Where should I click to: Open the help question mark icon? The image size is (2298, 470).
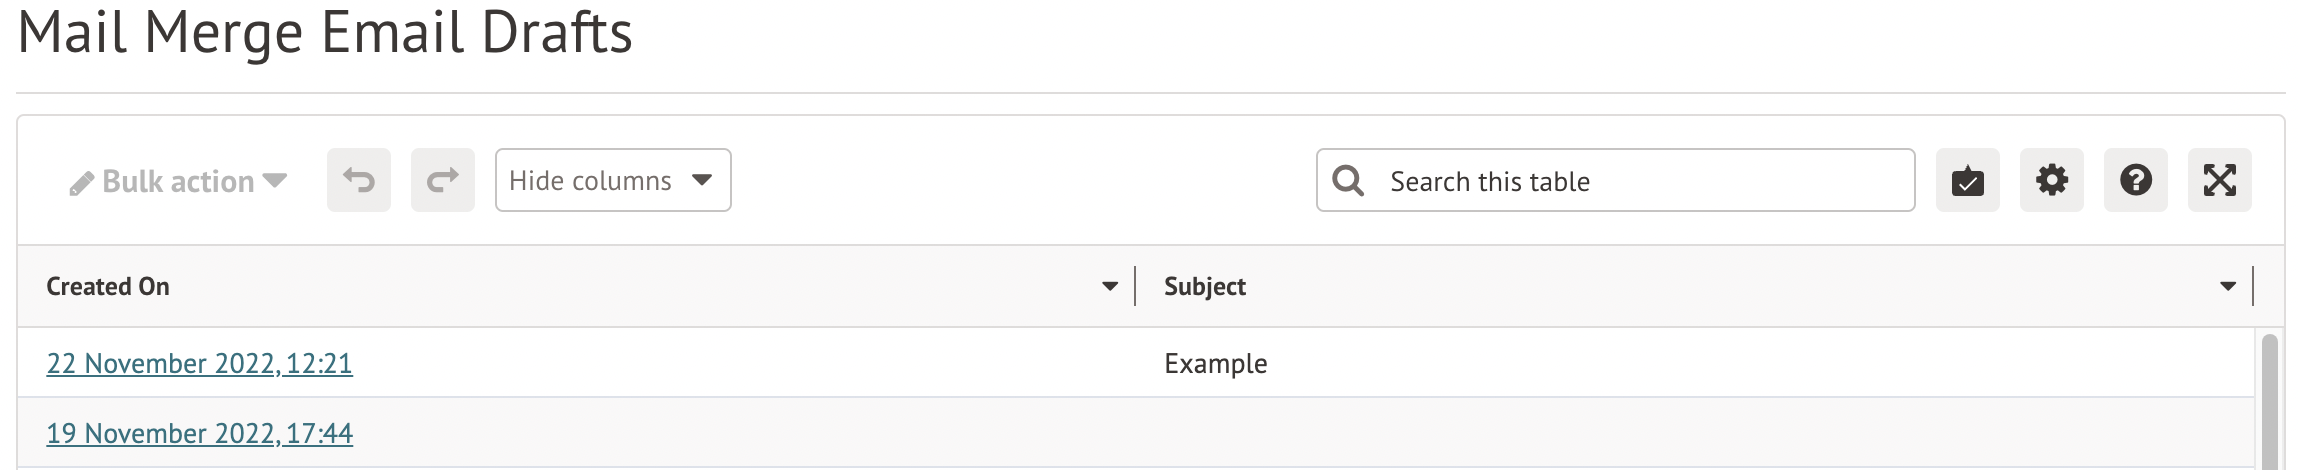[x=2135, y=180]
